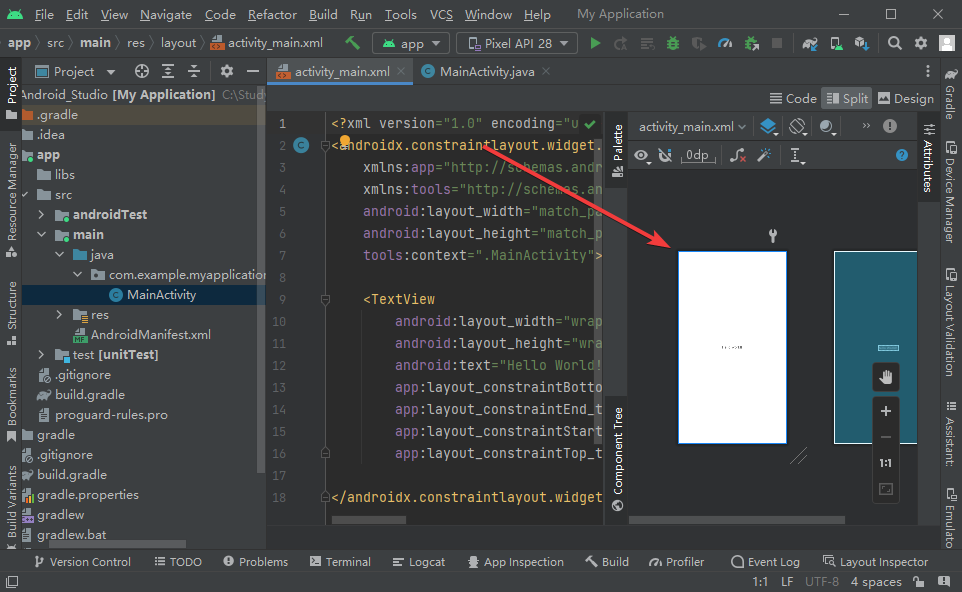Open the Terminal tool window
962x592 pixels.
click(x=341, y=562)
